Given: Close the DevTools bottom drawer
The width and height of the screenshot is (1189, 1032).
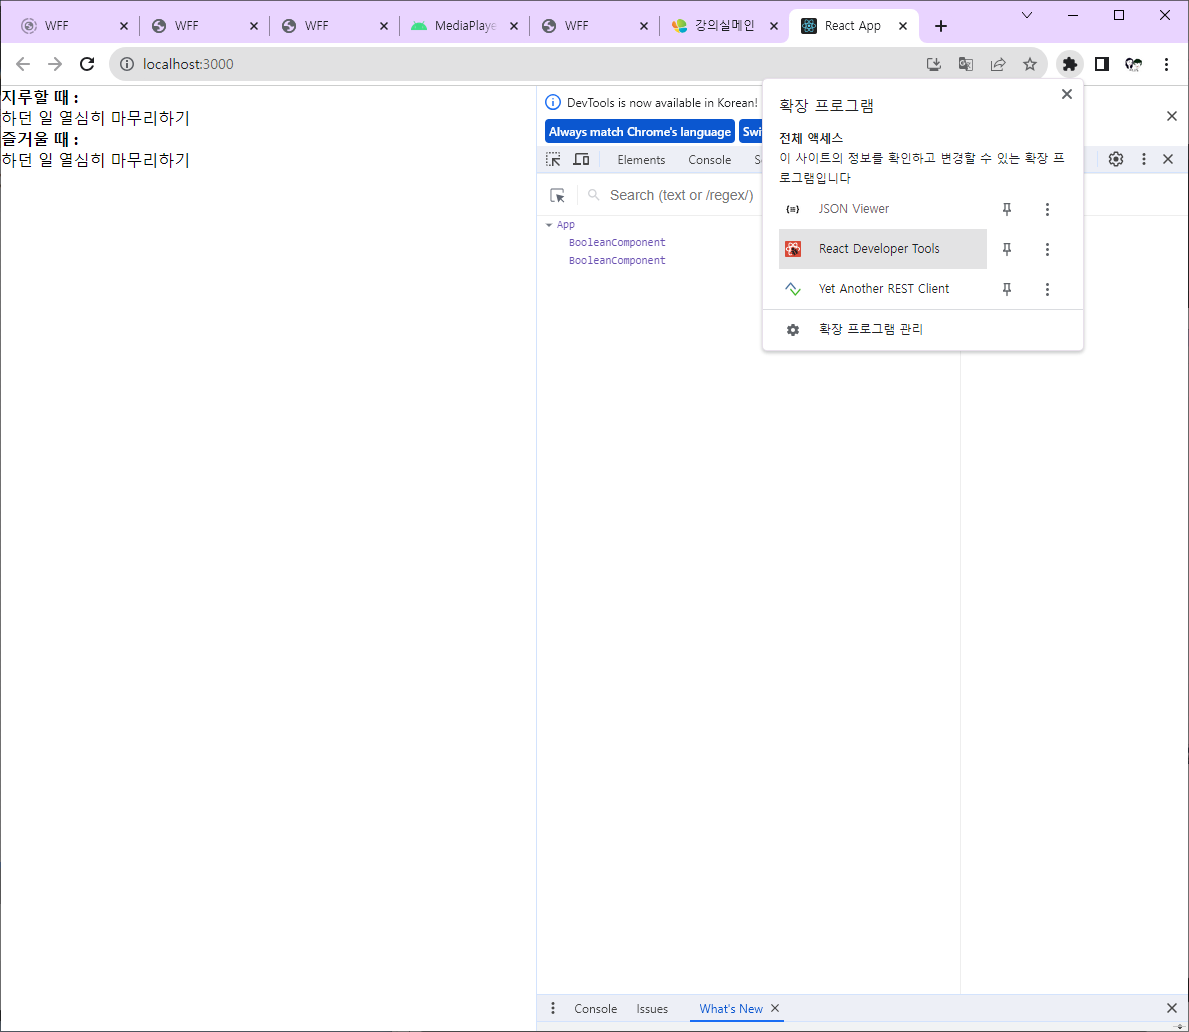Looking at the screenshot, I should point(1172,1008).
